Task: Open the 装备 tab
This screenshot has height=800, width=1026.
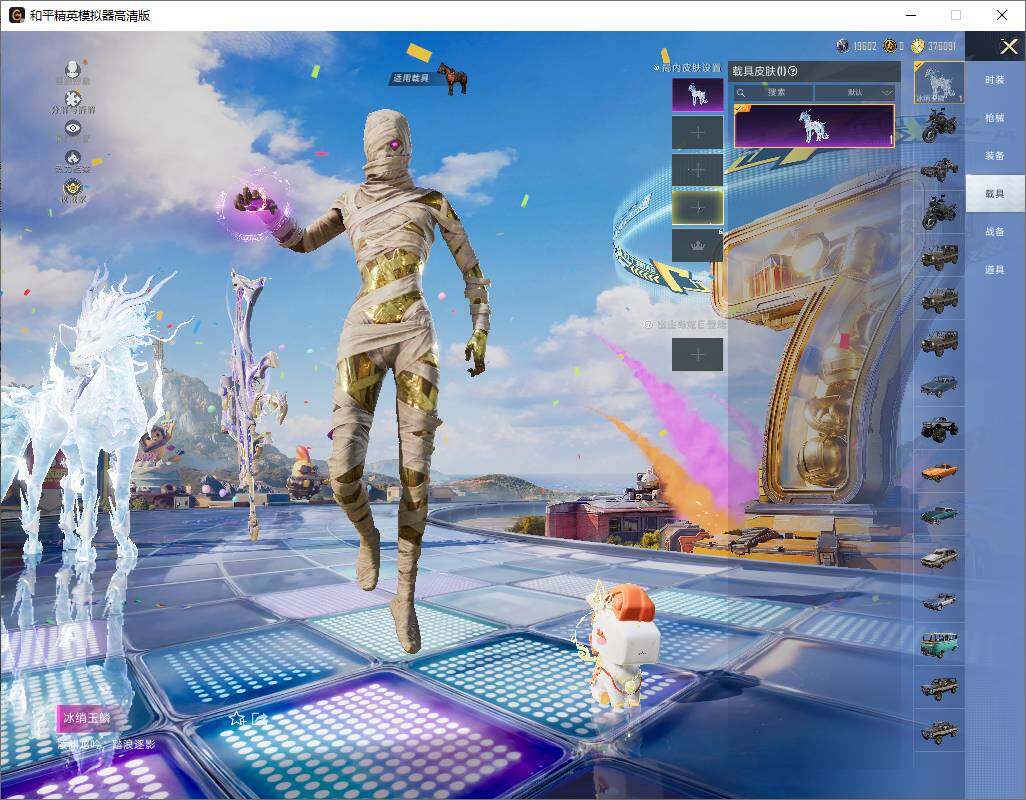Action: pyautogui.click(x=995, y=156)
